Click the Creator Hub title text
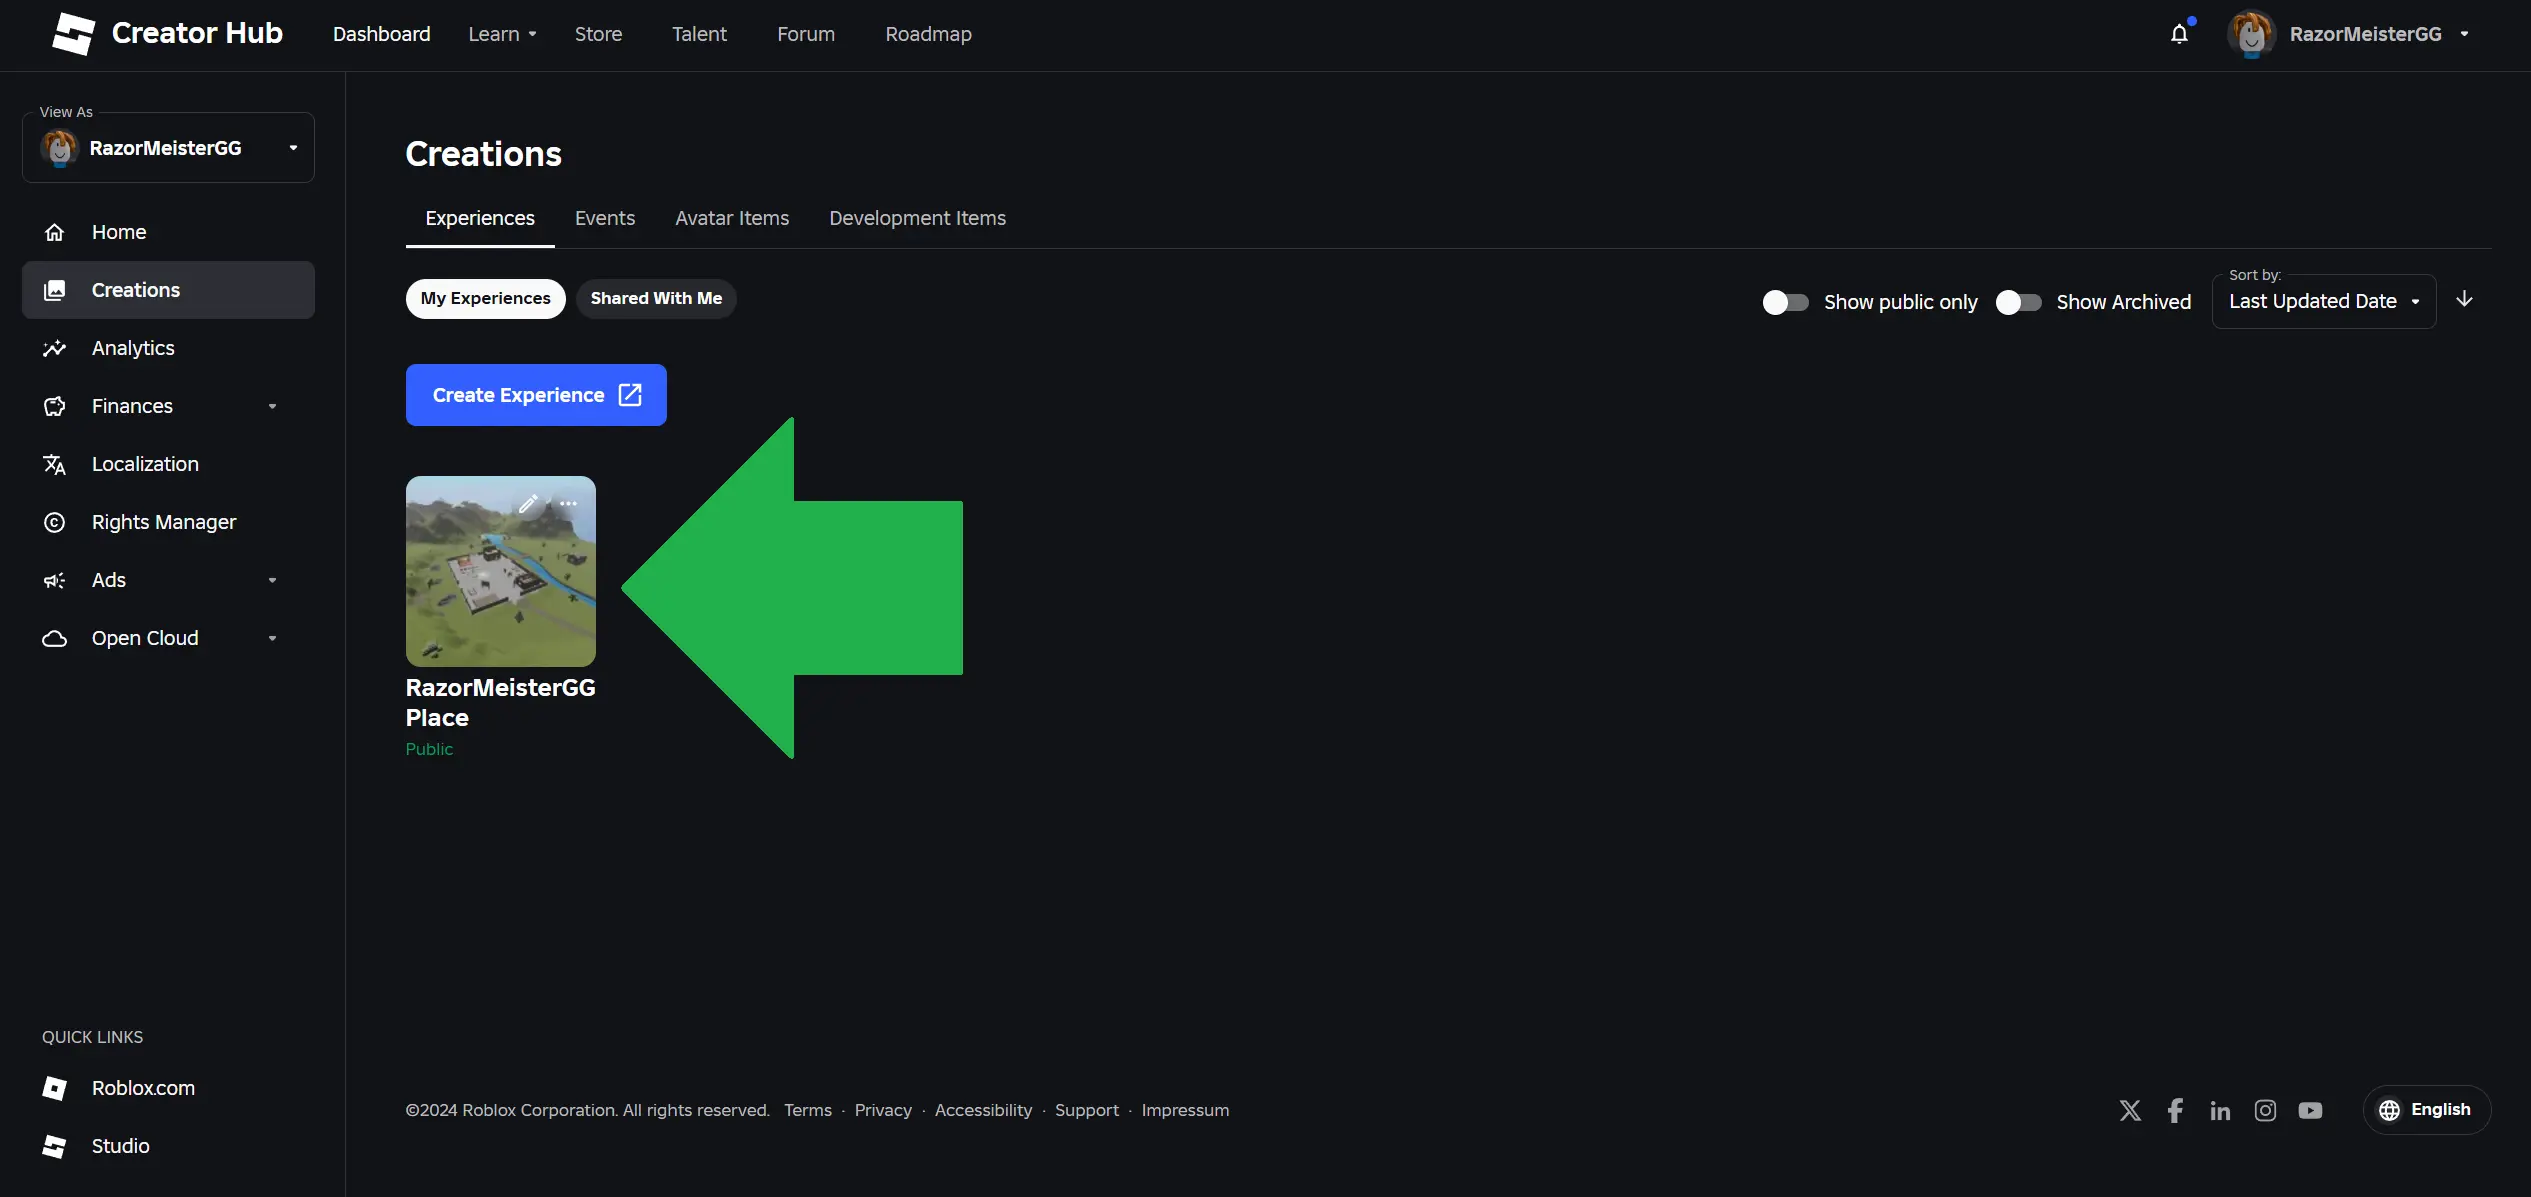 click(x=197, y=33)
